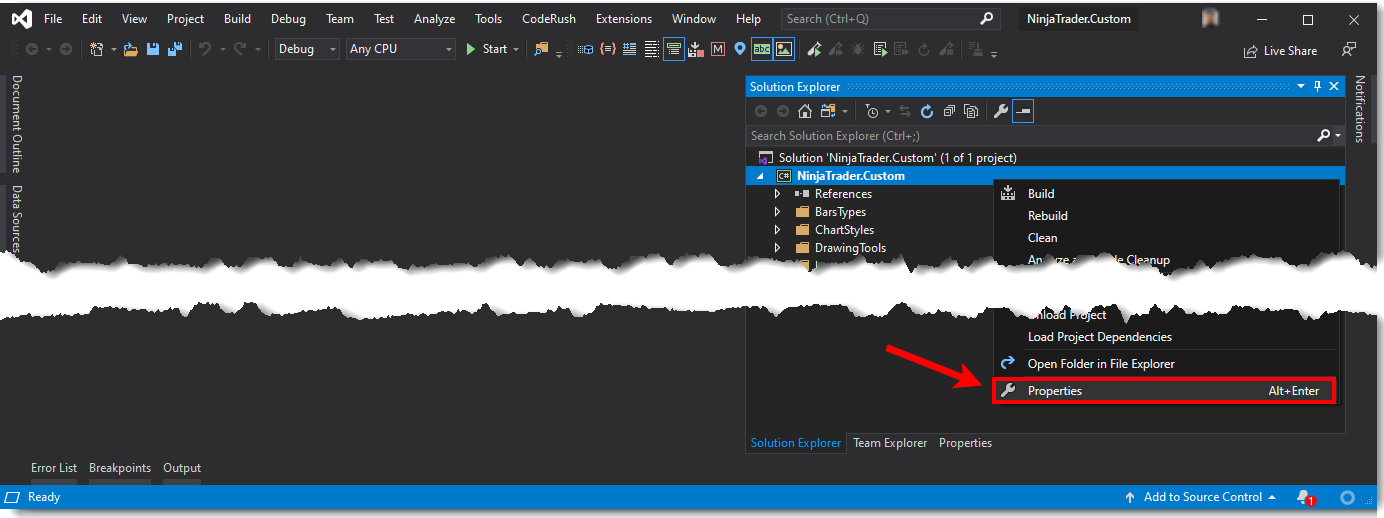This screenshot has width=1384, height=518.
Task: Click the wrench Properties toolbar icon
Action: tap(1000, 112)
